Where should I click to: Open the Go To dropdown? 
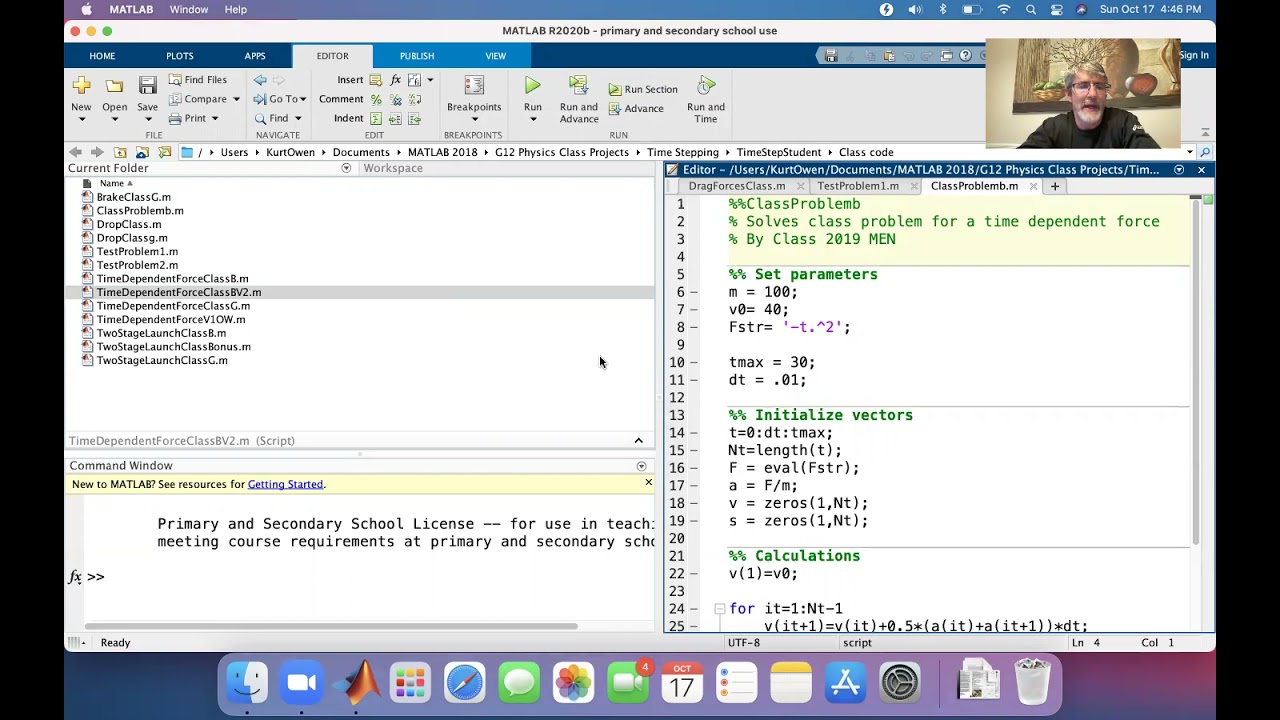280,99
